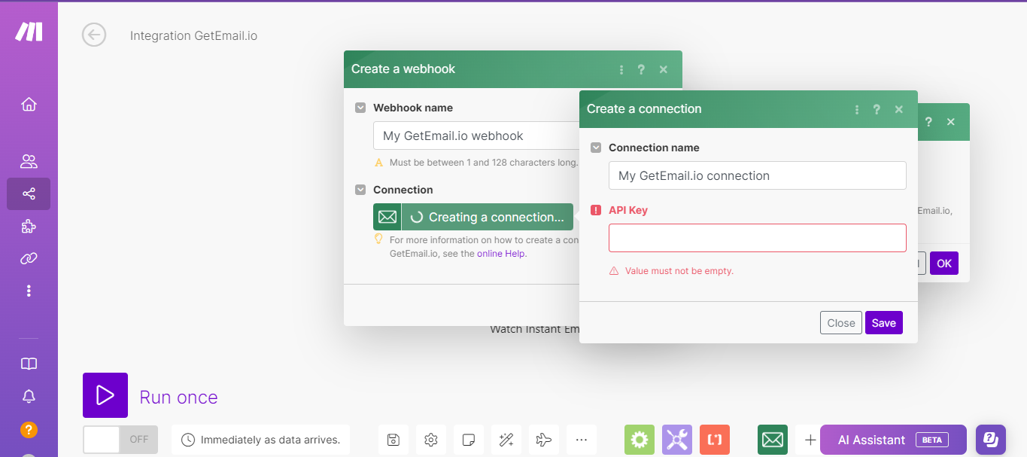
Task: Click the API Key error indicator icon
Action: 596,210
